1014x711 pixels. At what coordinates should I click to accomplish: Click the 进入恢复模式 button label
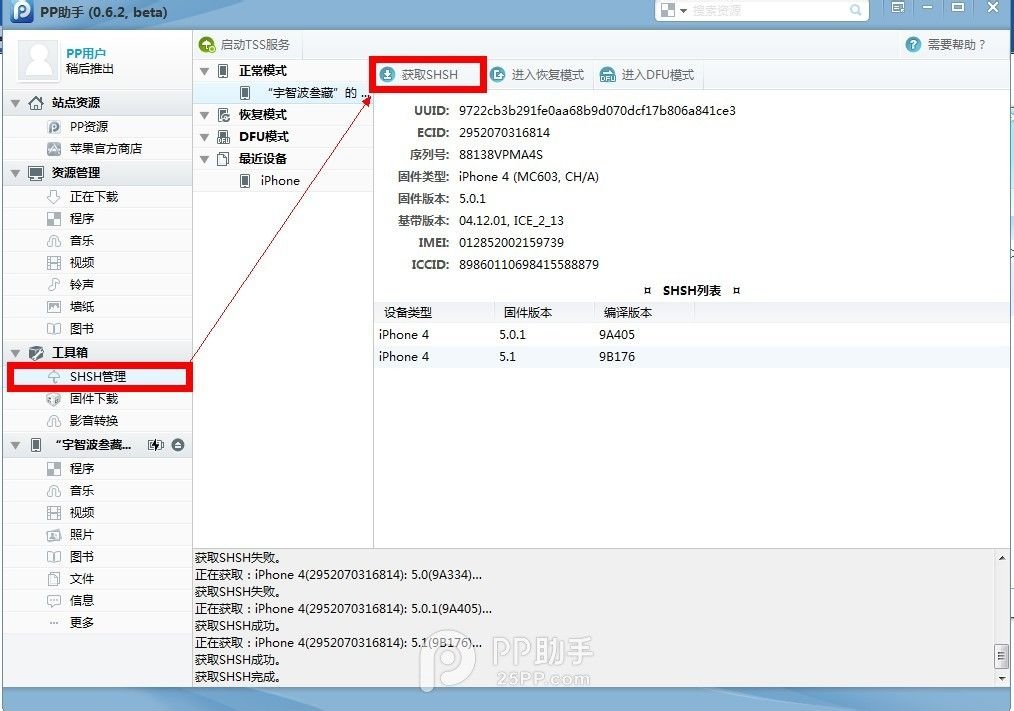(x=548, y=74)
